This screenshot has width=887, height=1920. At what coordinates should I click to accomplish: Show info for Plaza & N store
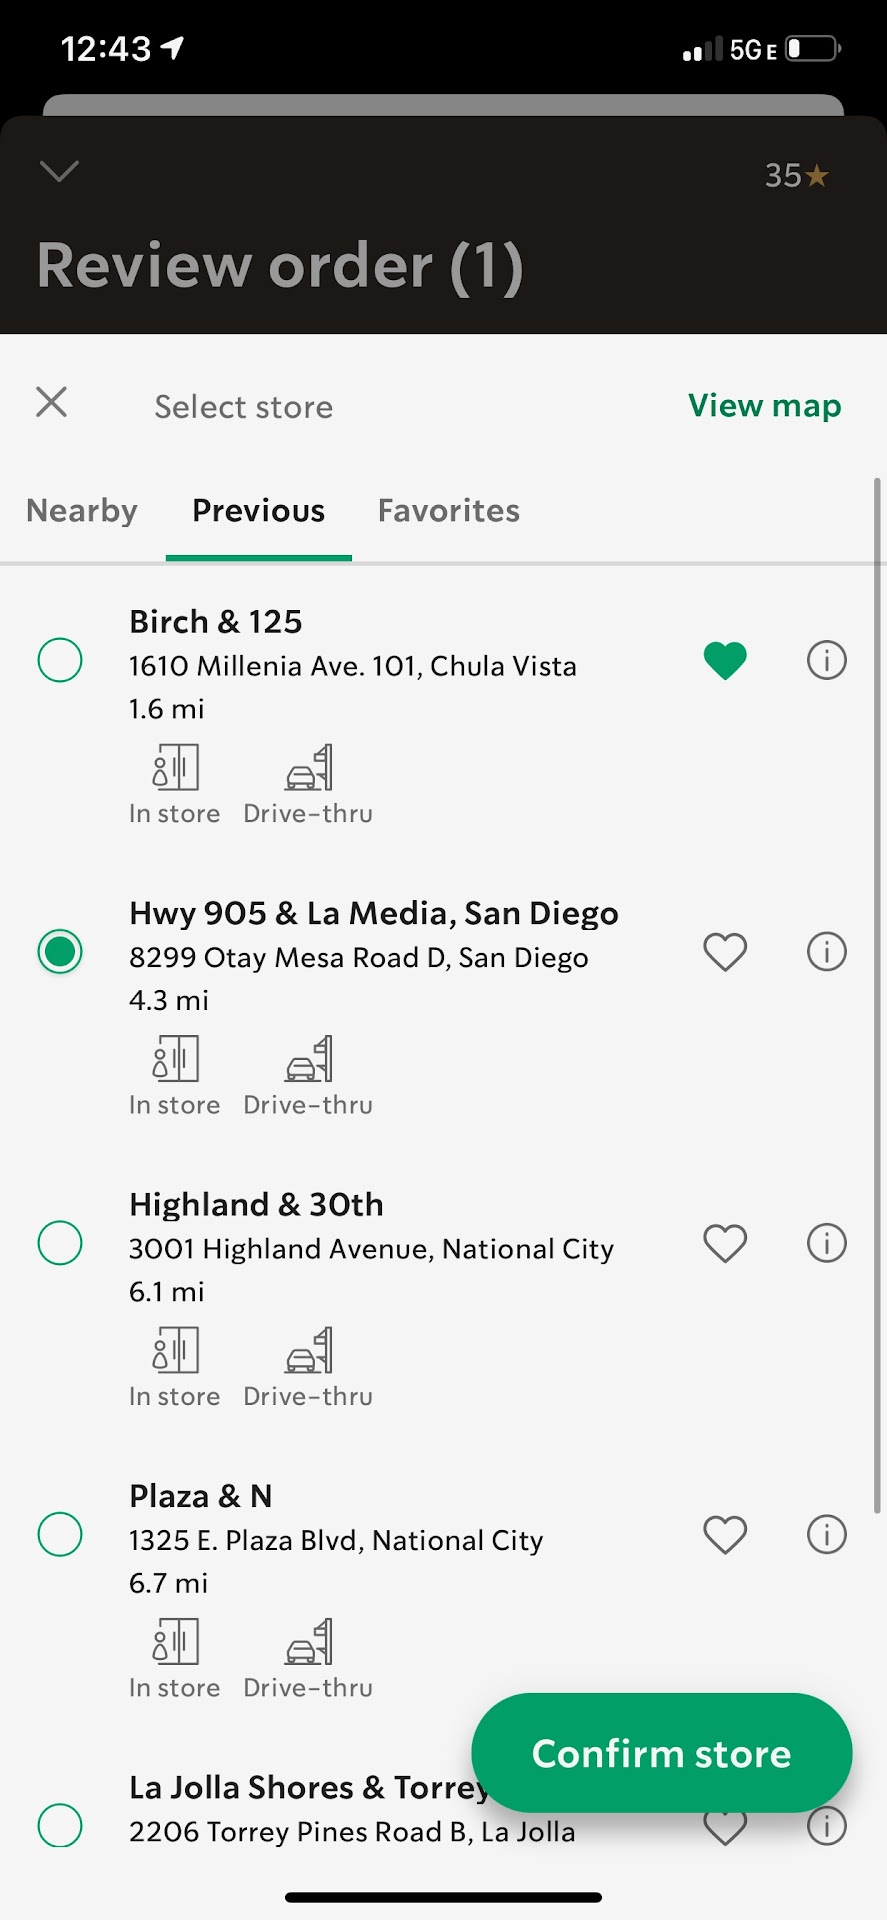coord(826,1535)
